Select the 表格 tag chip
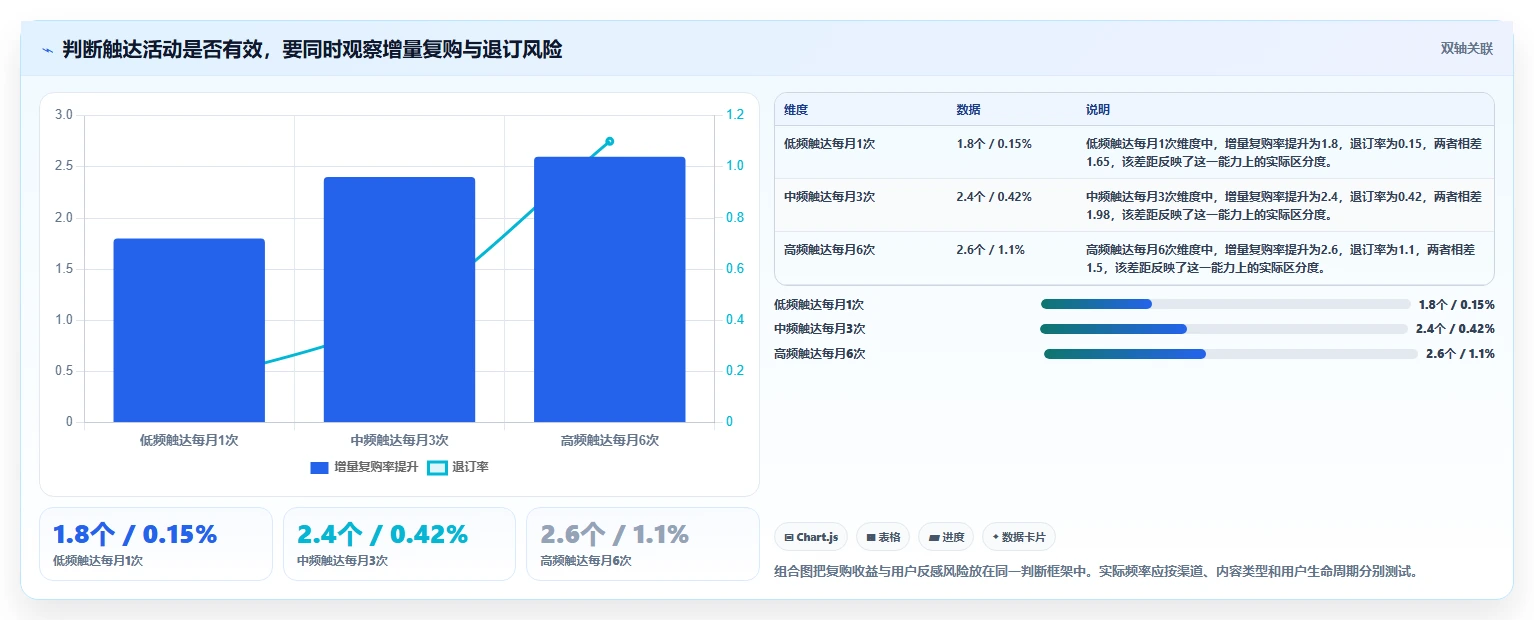 tap(883, 537)
